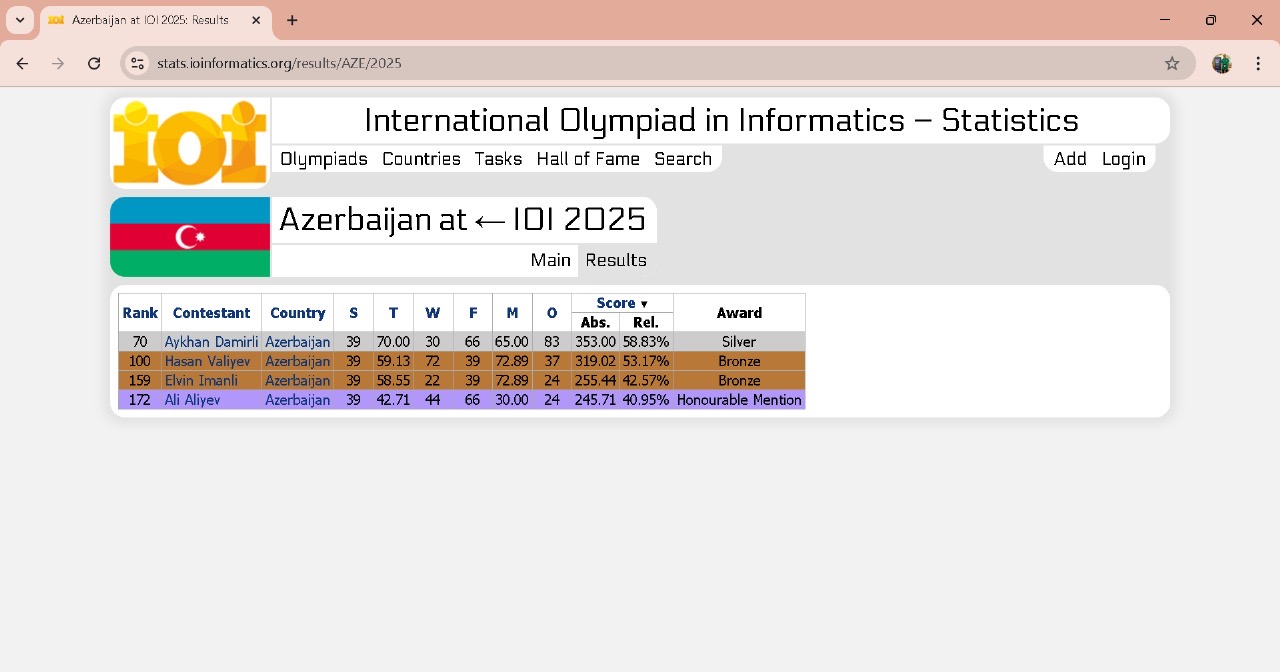Open contestant Aykhan Damirli's profile

[211, 342]
